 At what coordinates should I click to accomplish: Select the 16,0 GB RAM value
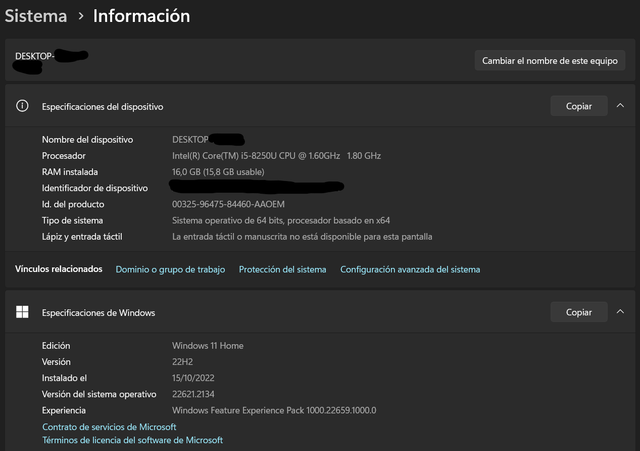coord(218,172)
